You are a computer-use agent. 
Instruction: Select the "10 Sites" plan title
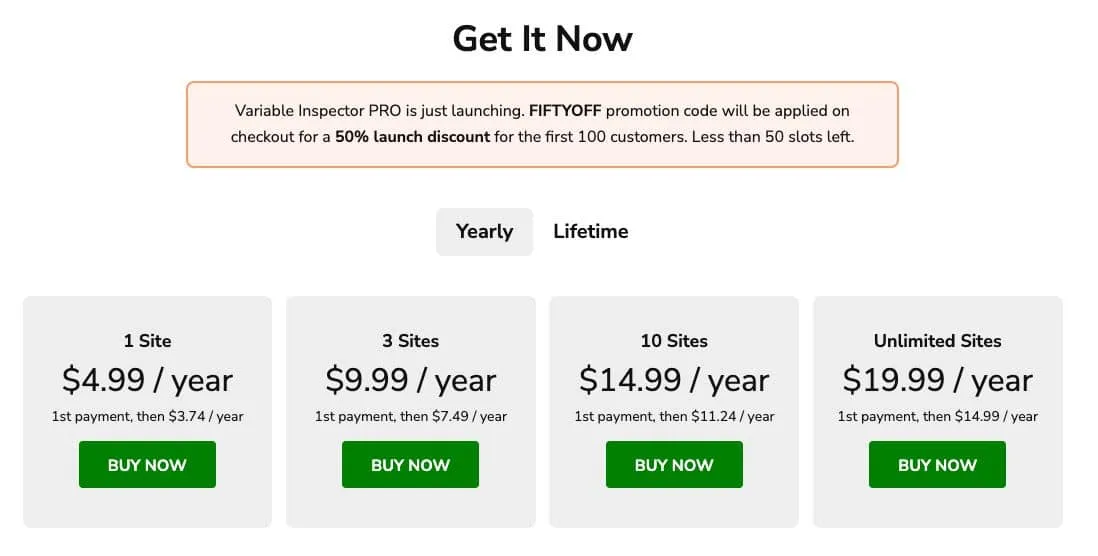click(x=674, y=341)
